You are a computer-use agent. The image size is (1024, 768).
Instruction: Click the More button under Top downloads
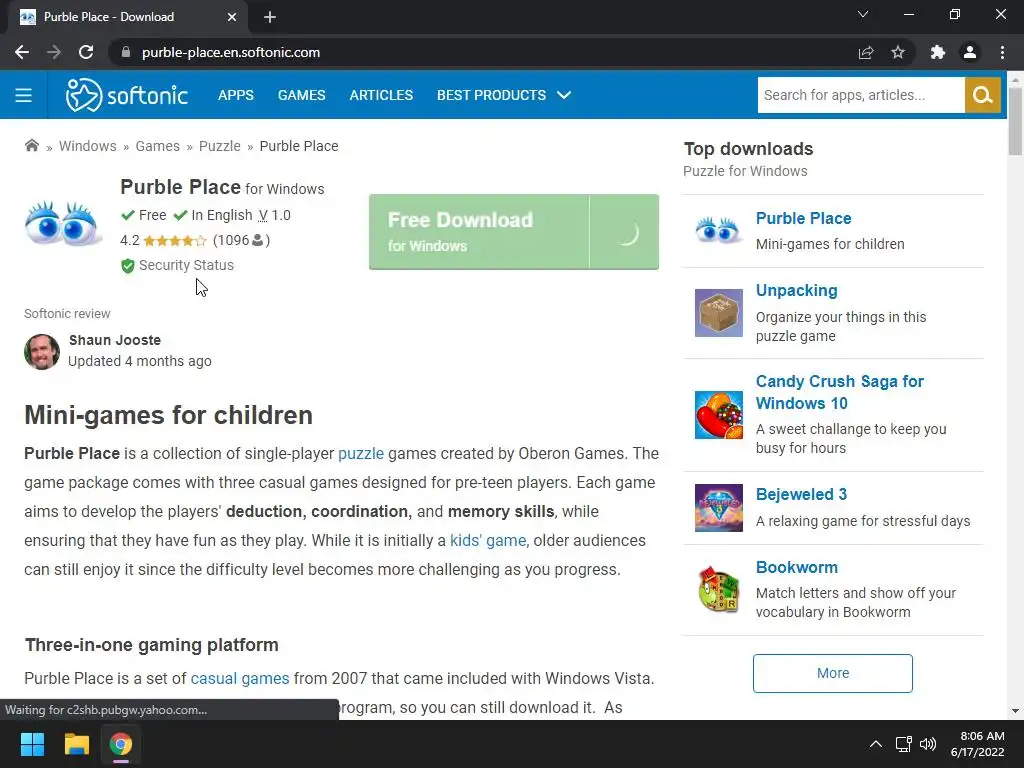833,673
